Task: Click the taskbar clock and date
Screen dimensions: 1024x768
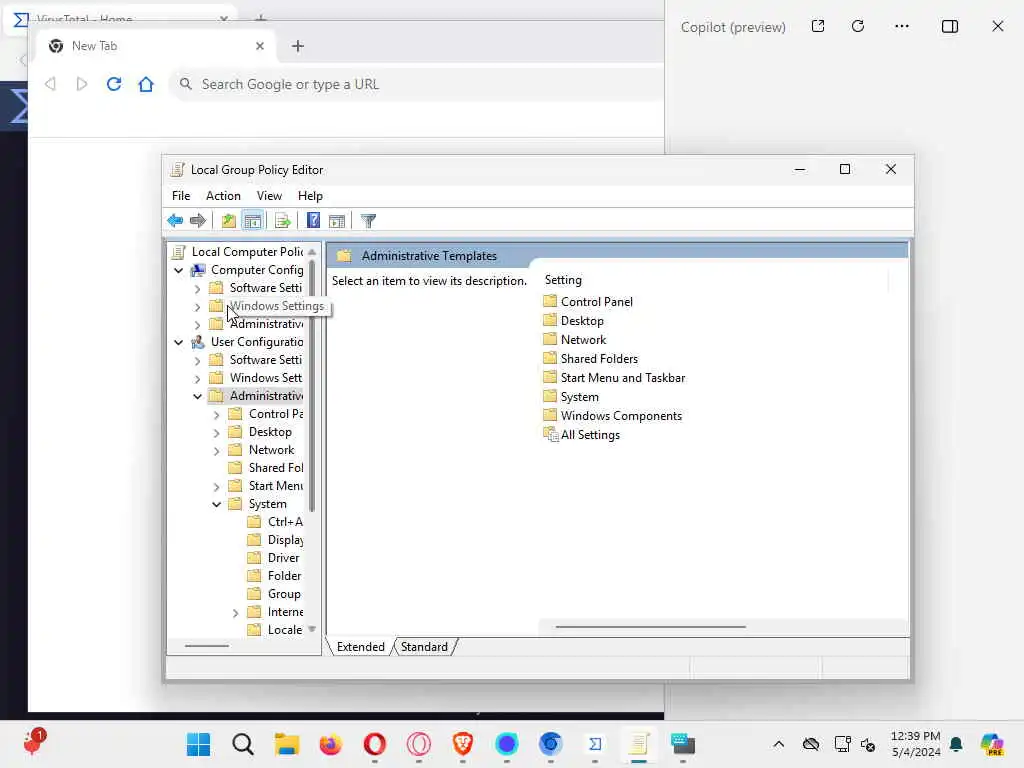Action: 916,744
